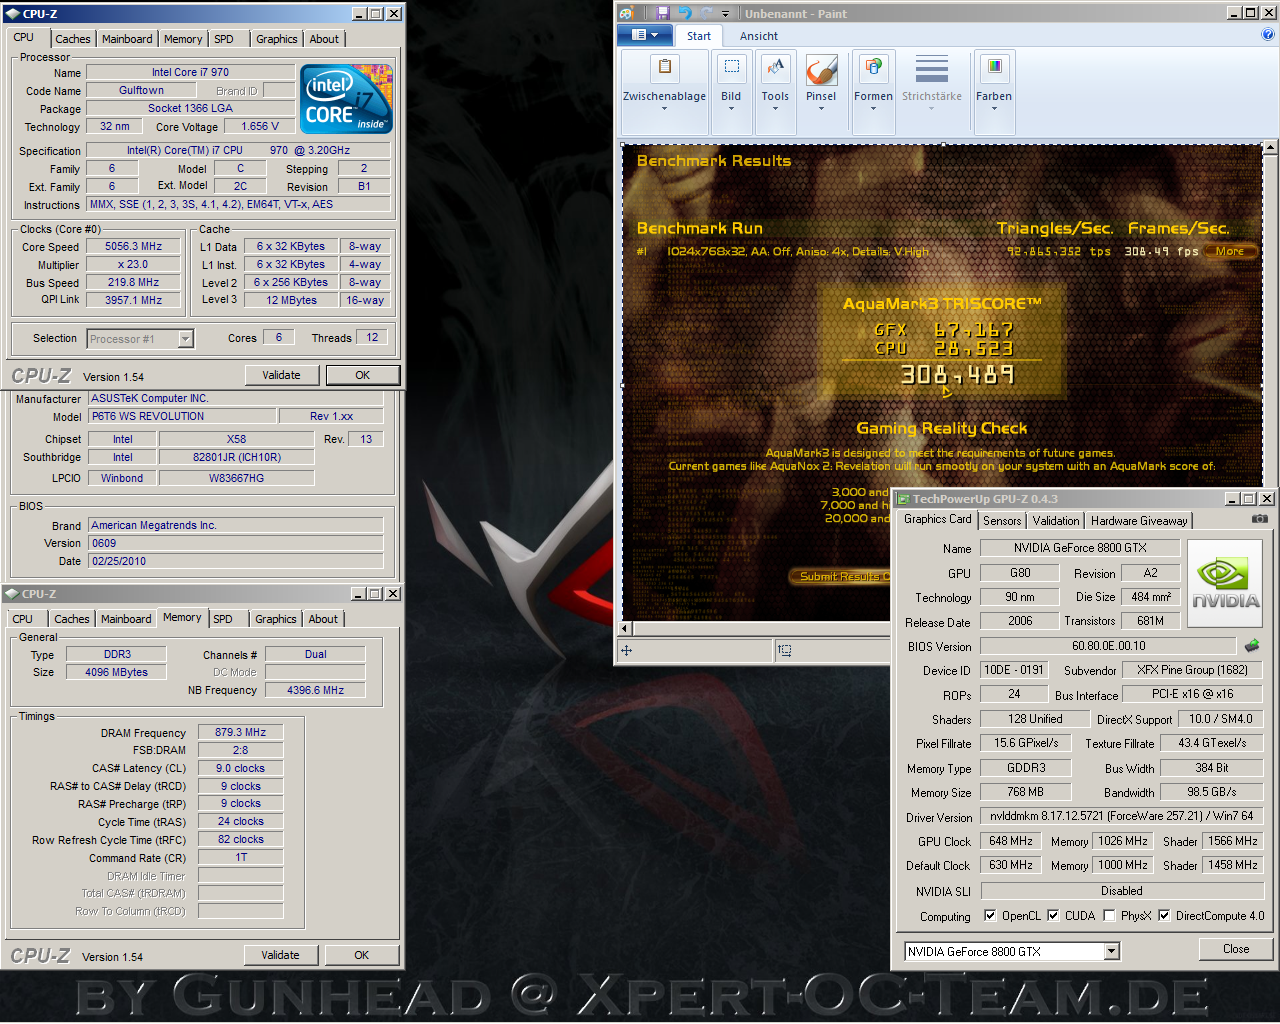This screenshot has width=1280, height=1024.
Task: Enable the PhysX checkbox in GPU-Z
Action: [1109, 915]
